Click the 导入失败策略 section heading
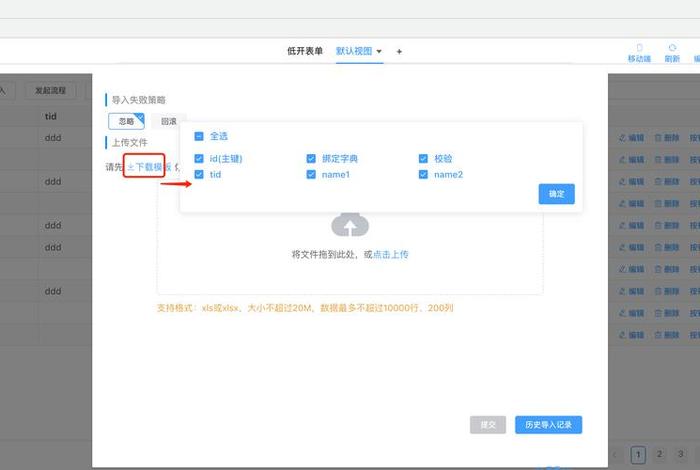This screenshot has height=470, width=700. point(138,100)
